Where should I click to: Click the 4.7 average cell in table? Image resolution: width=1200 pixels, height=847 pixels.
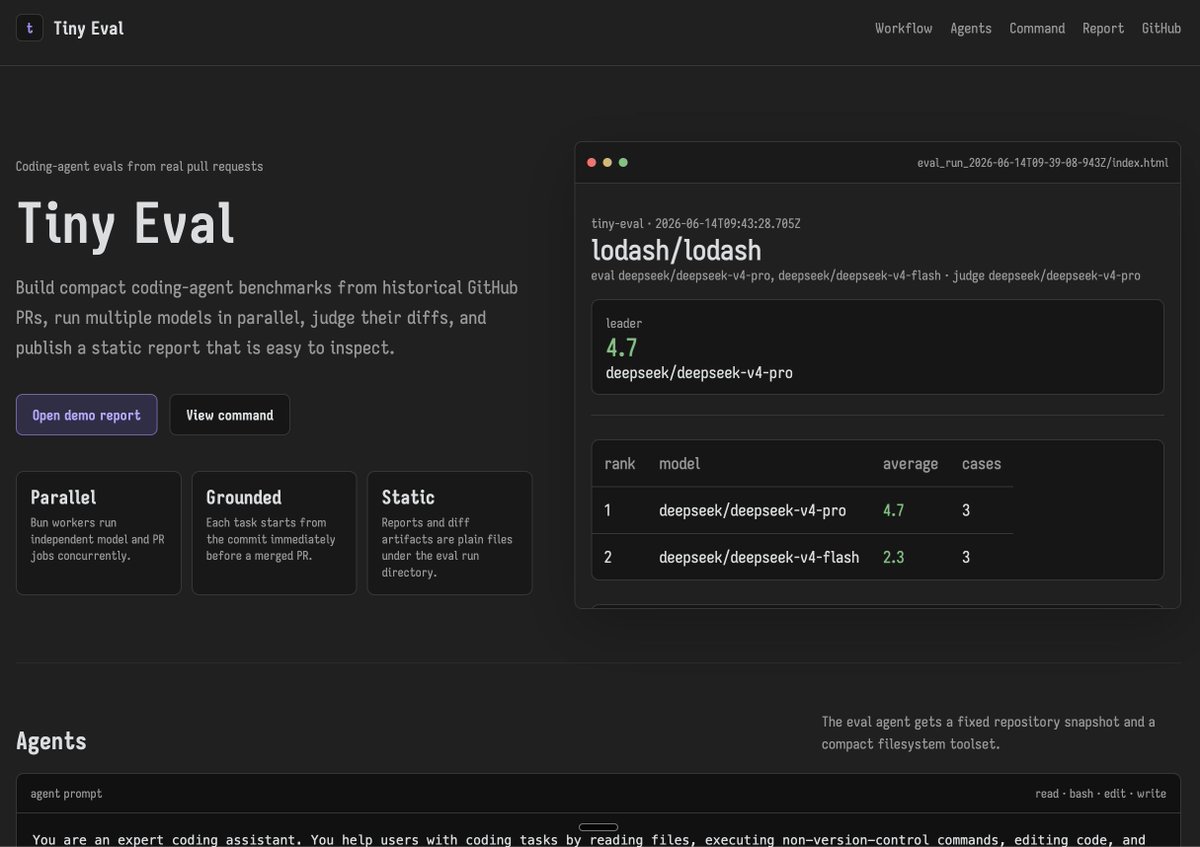pyautogui.click(x=893, y=511)
